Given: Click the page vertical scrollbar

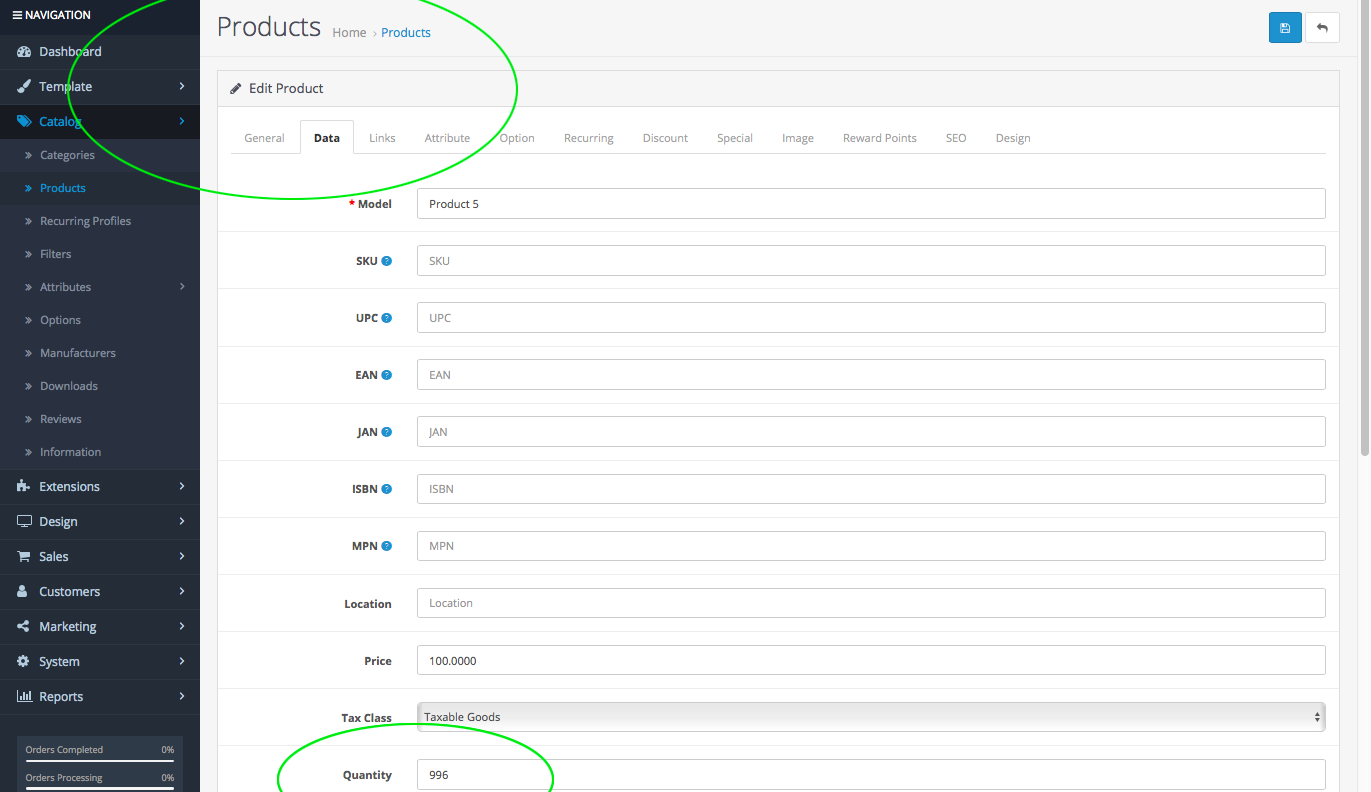Looking at the screenshot, I should pyautogui.click(x=1365, y=230).
